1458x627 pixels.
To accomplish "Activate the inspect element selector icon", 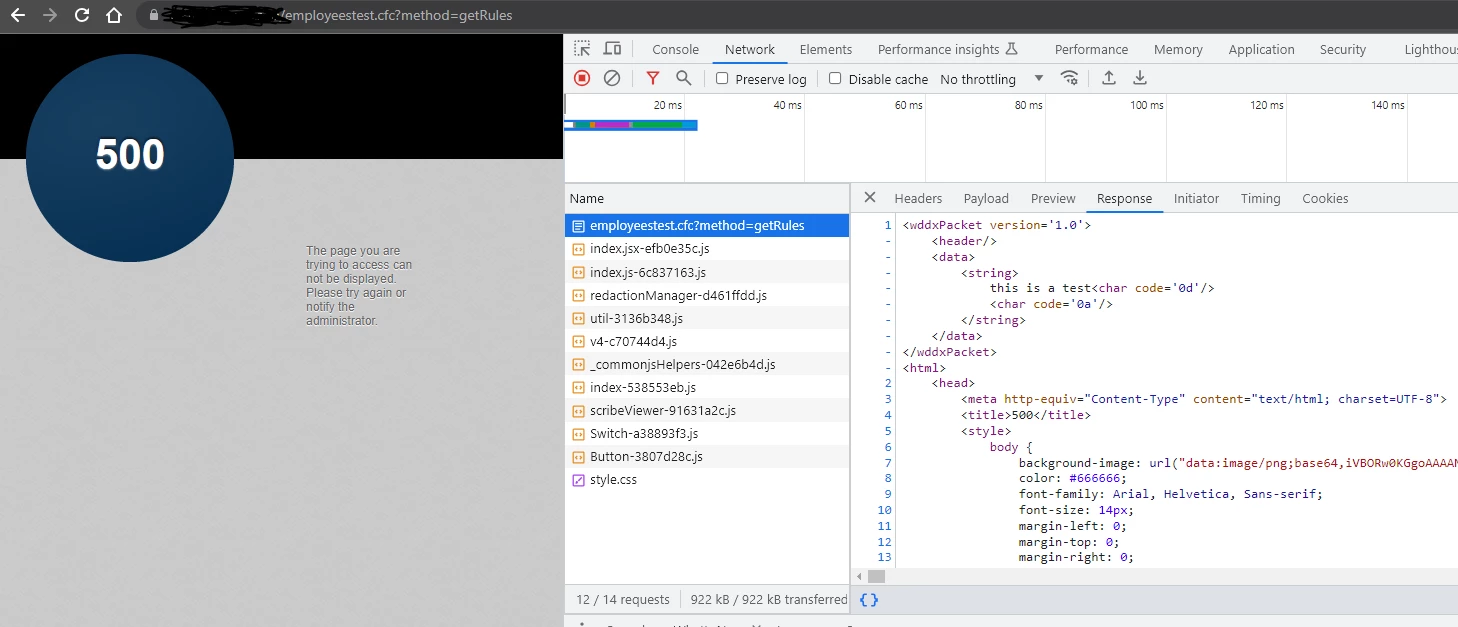I will (x=582, y=49).
